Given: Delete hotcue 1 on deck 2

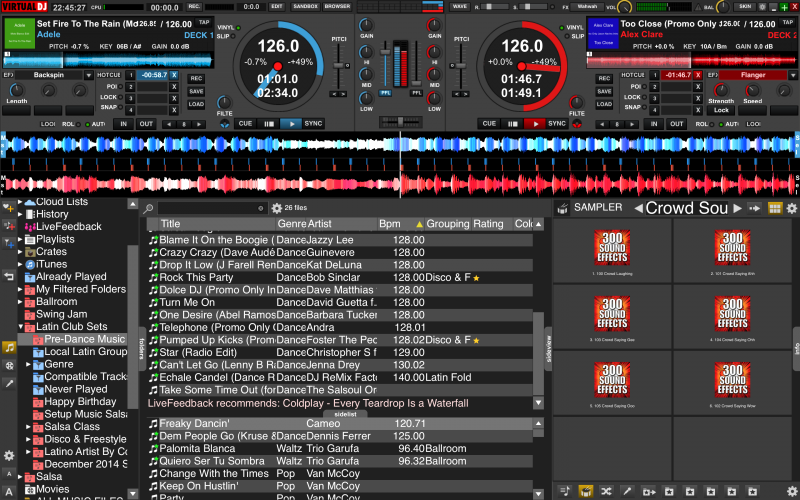Looking at the screenshot, I should (698, 75).
